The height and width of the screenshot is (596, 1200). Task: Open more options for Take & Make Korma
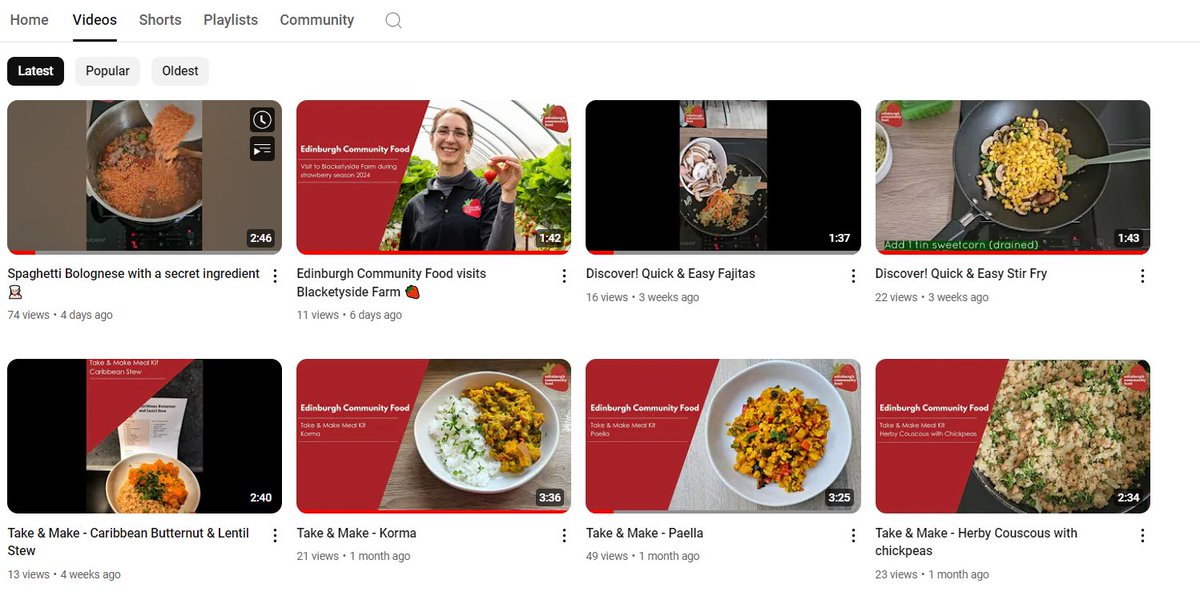564,536
